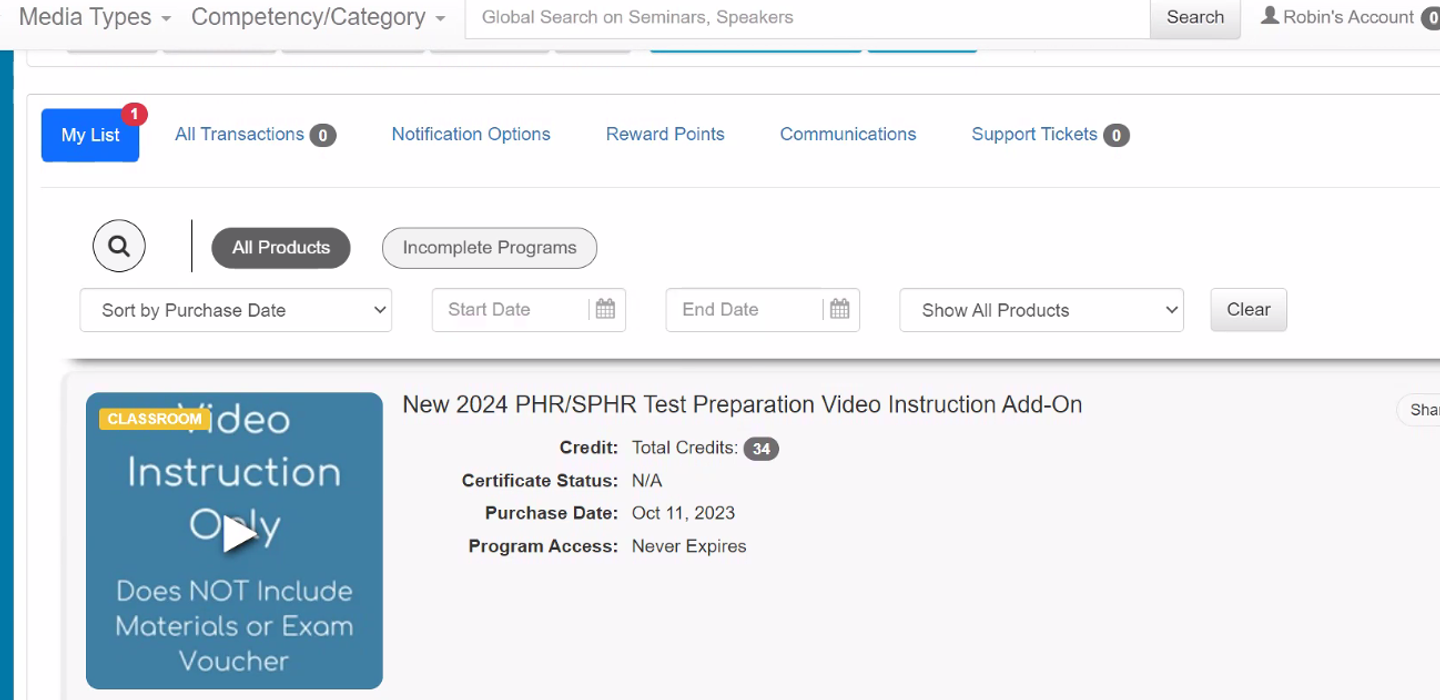Click the Global Search input field
This screenshot has width=1440, height=700.
pos(807,17)
